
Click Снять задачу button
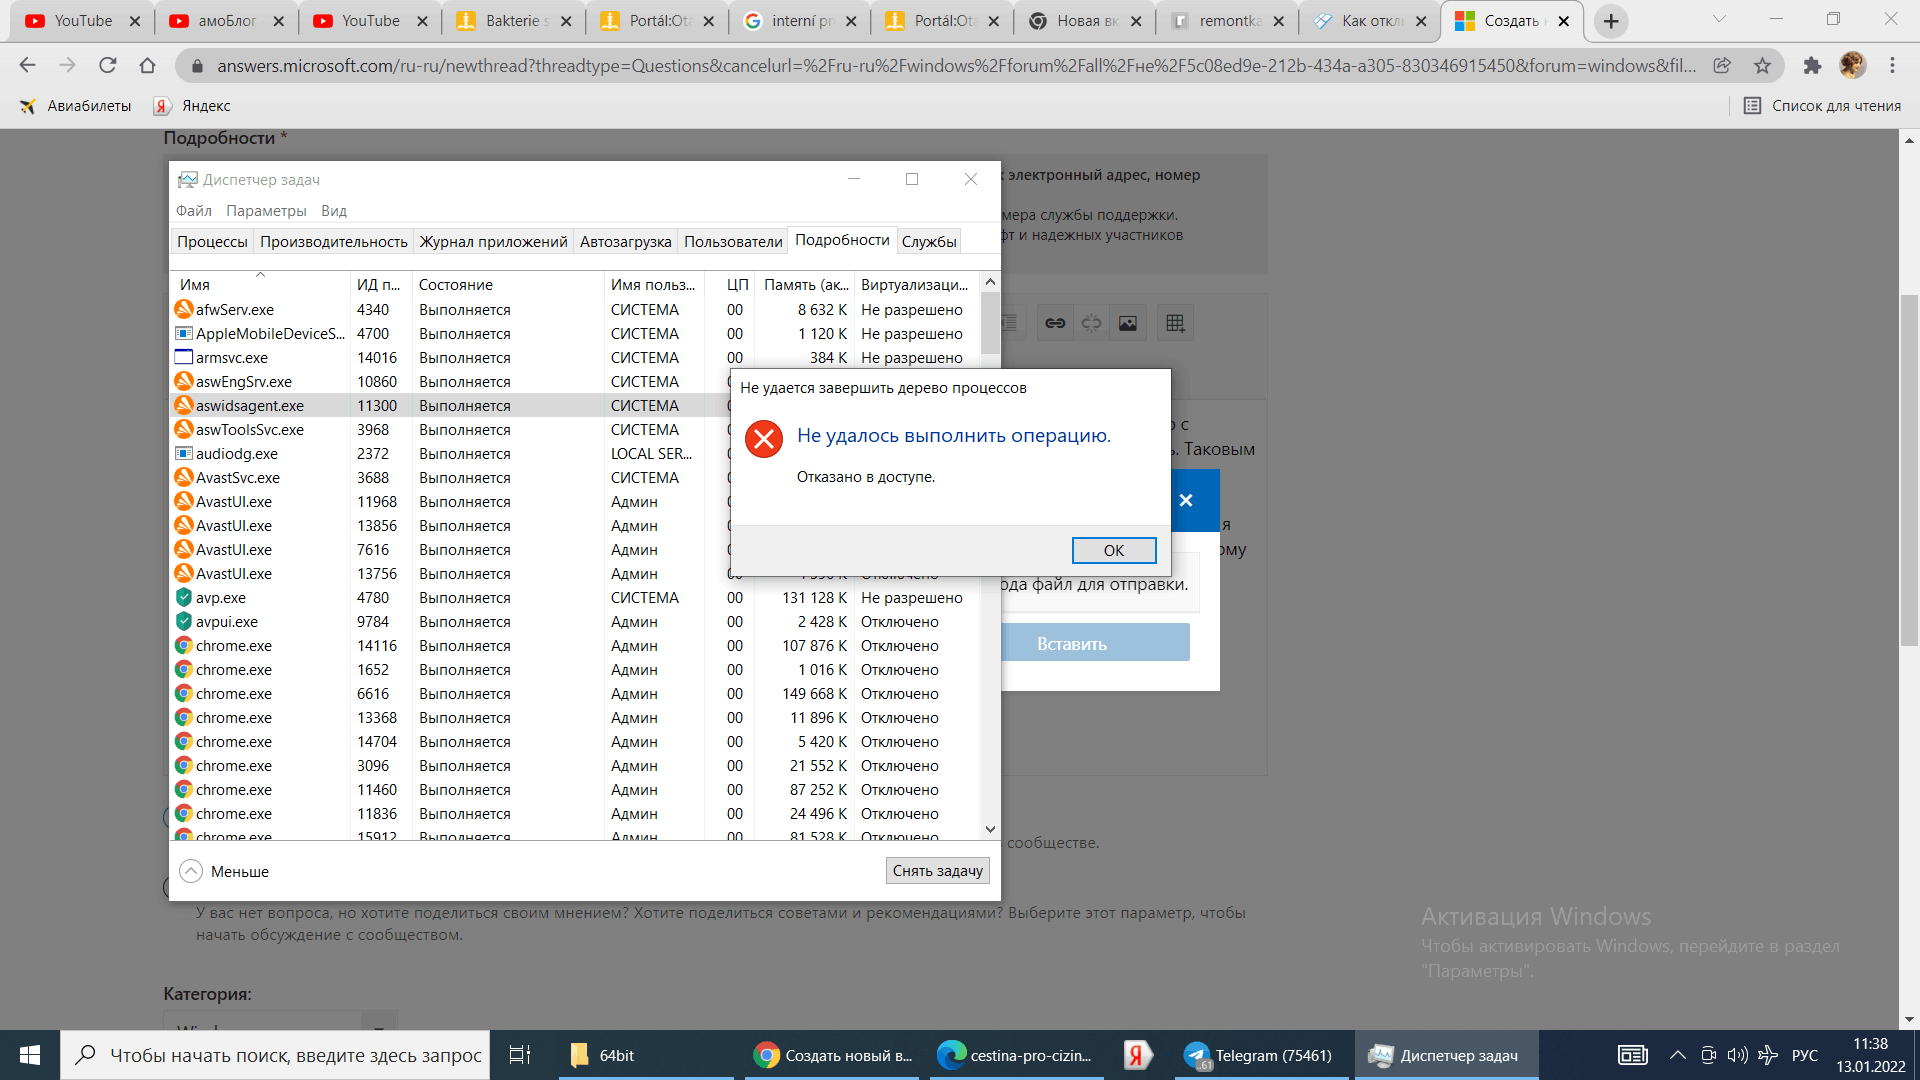point(937,871)
